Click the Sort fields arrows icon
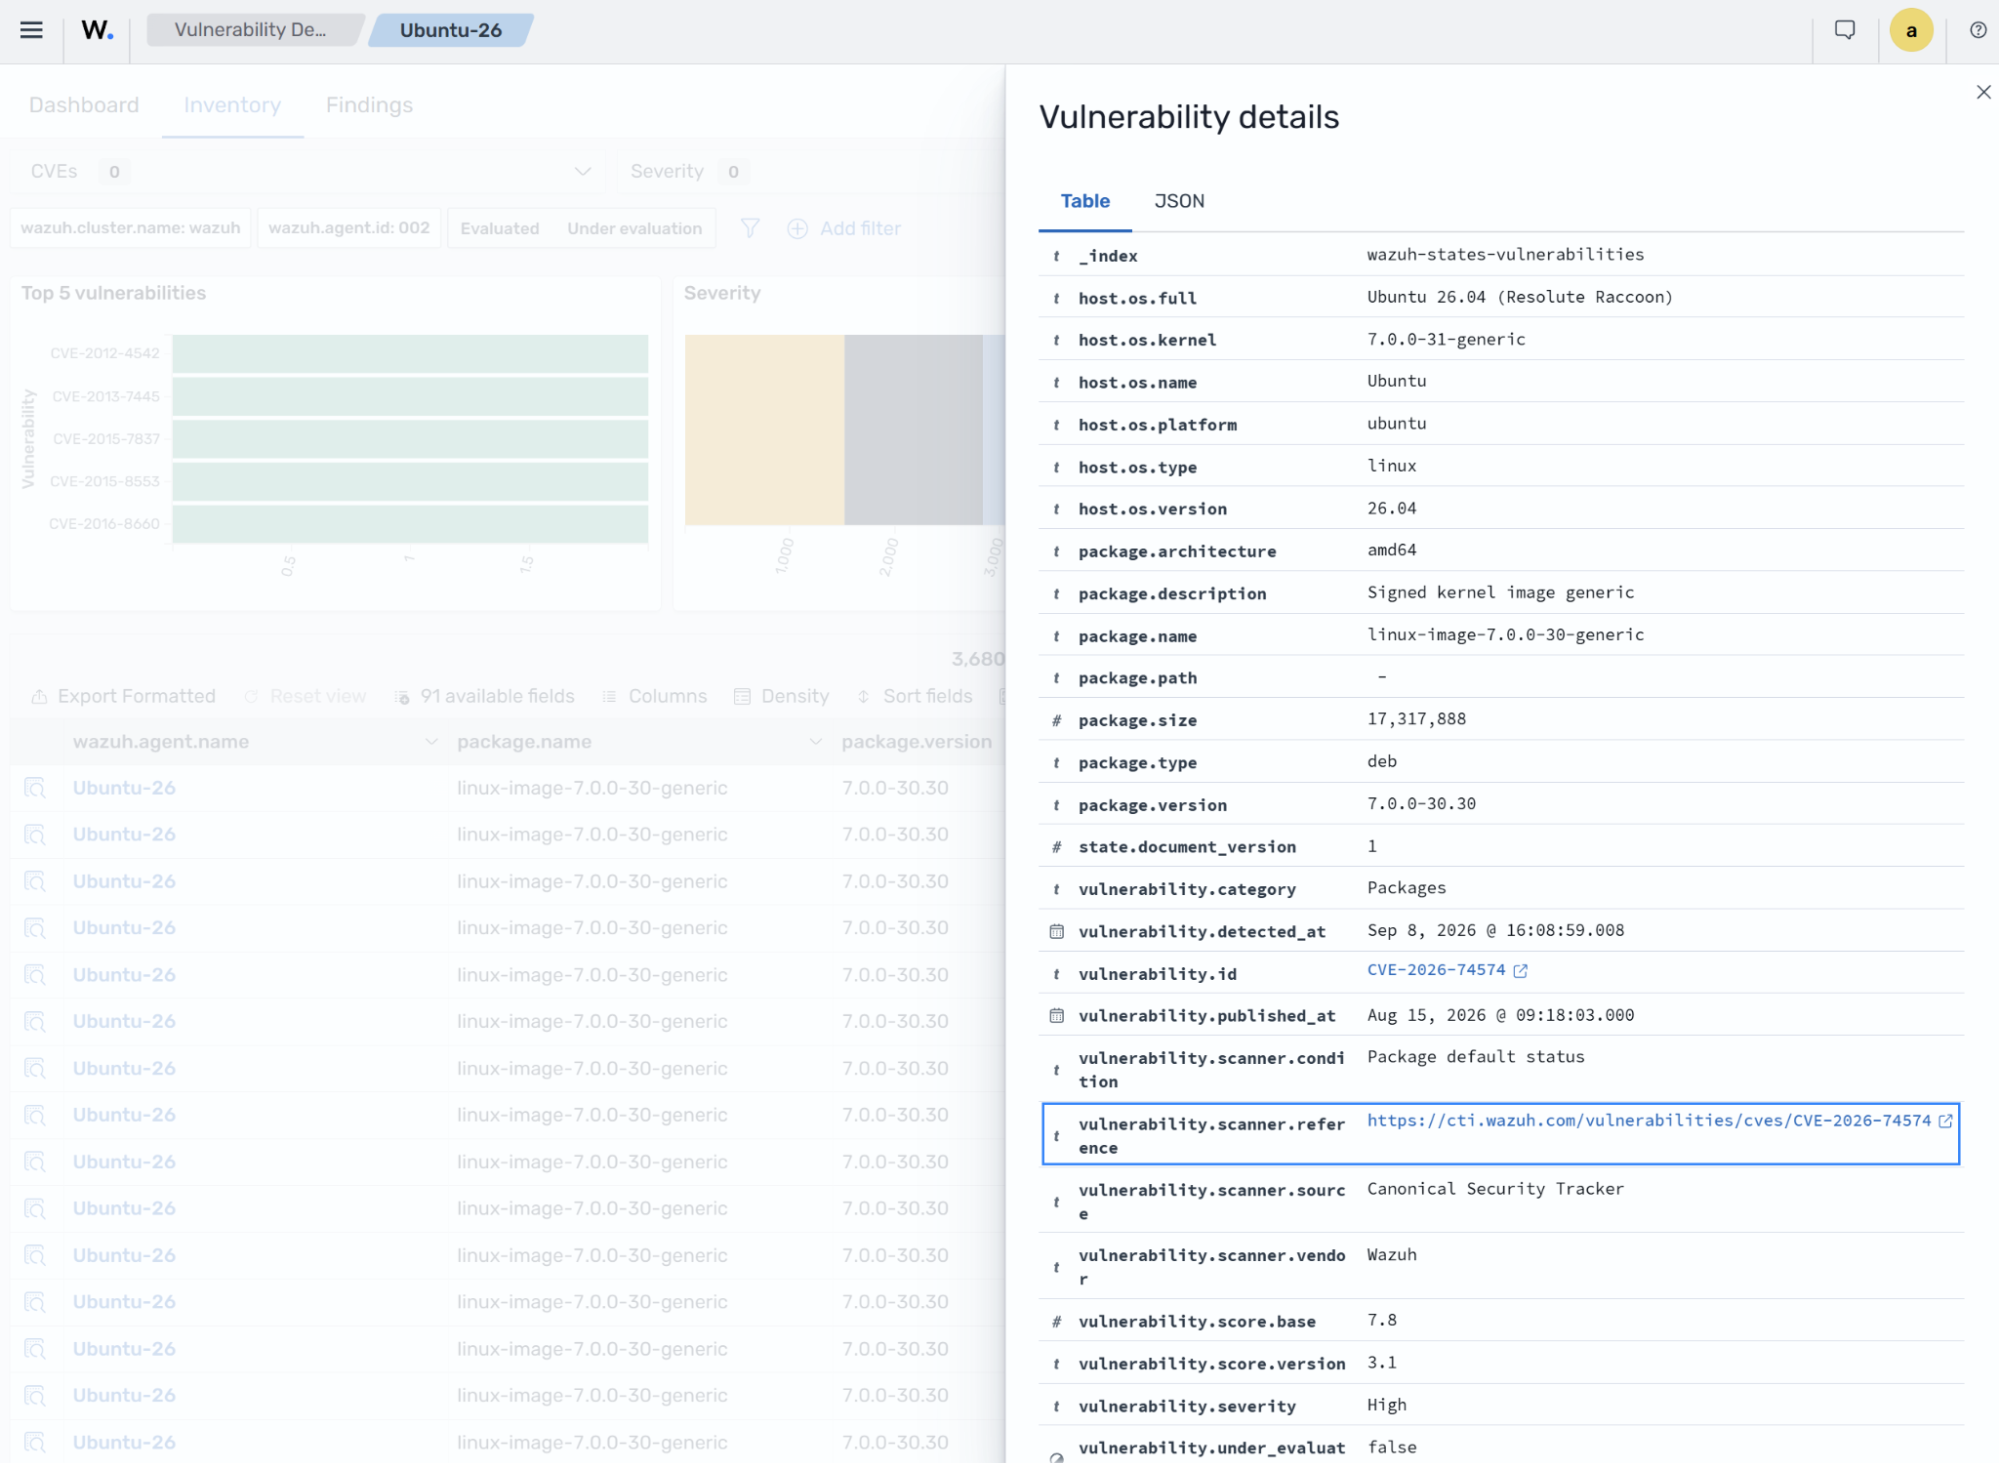This screenshot has width=1999, height=1464. coord(863,697)
